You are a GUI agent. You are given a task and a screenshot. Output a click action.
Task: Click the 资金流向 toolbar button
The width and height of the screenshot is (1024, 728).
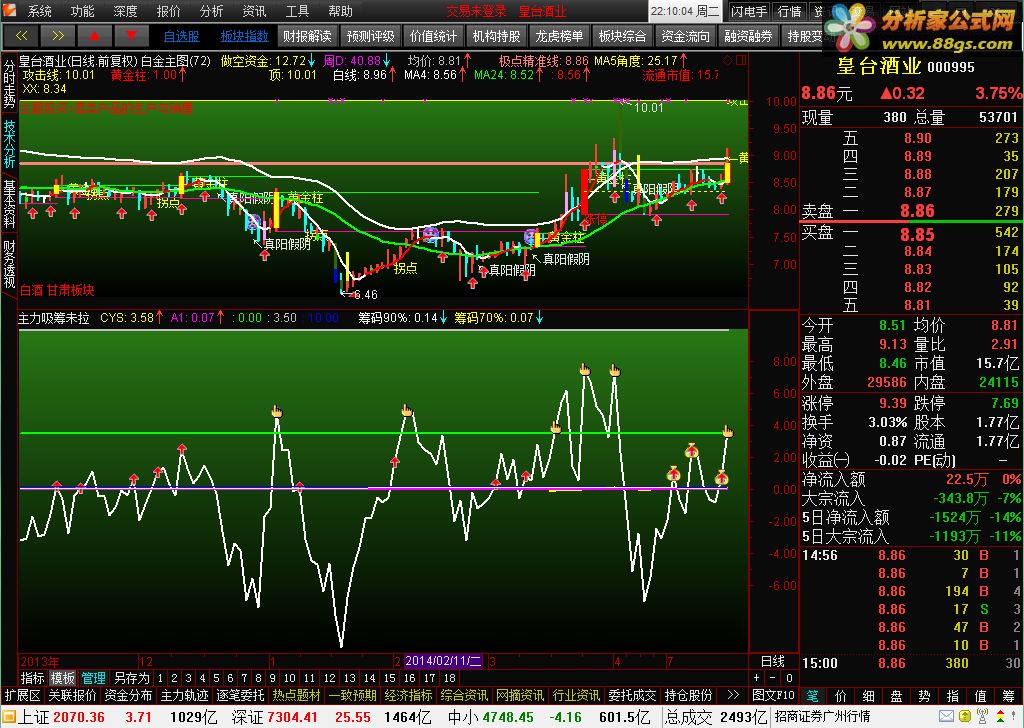(685, 36)
